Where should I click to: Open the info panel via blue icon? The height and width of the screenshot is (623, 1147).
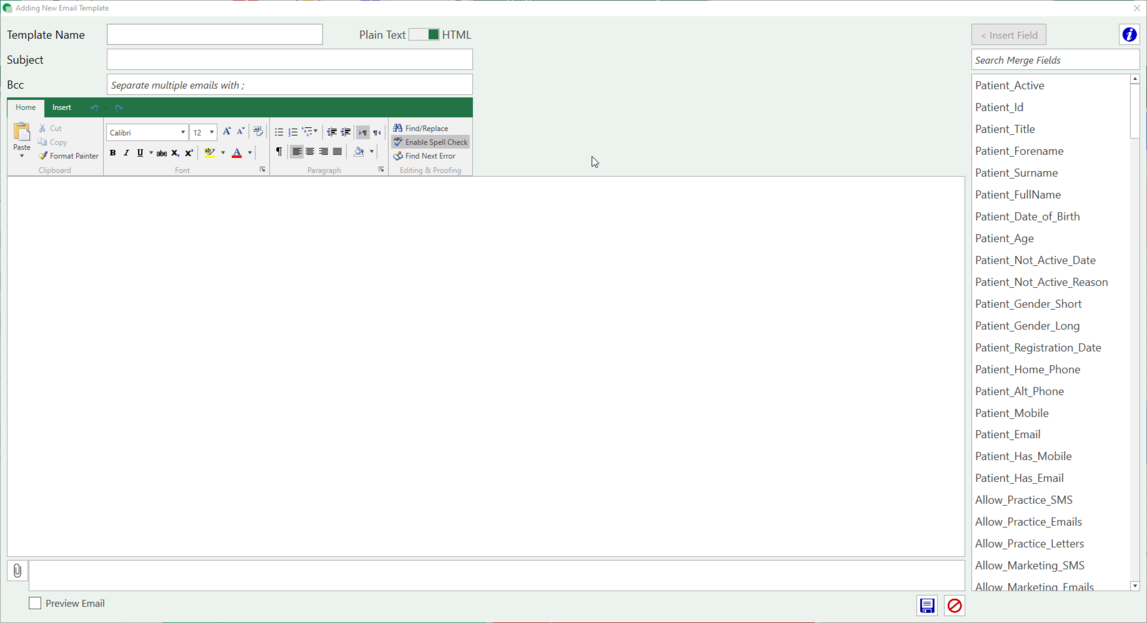1129,33
